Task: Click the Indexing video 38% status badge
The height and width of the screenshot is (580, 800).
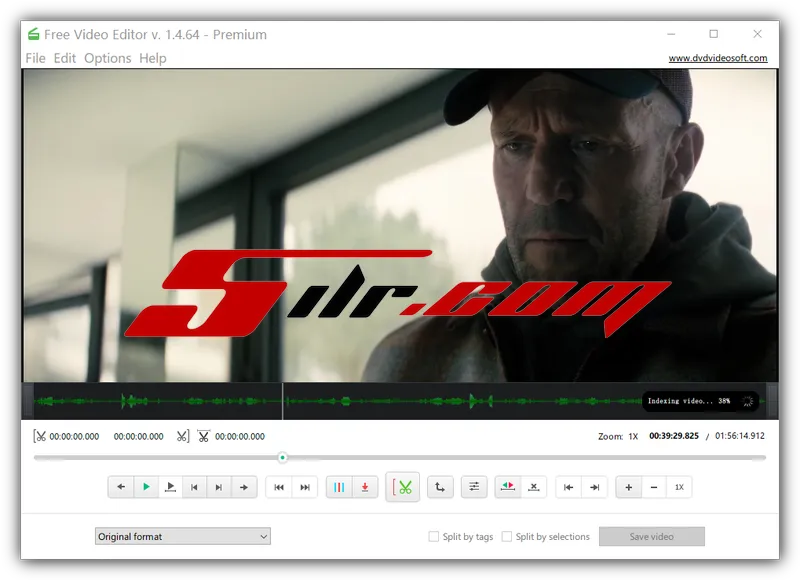Action: [701, 401]
